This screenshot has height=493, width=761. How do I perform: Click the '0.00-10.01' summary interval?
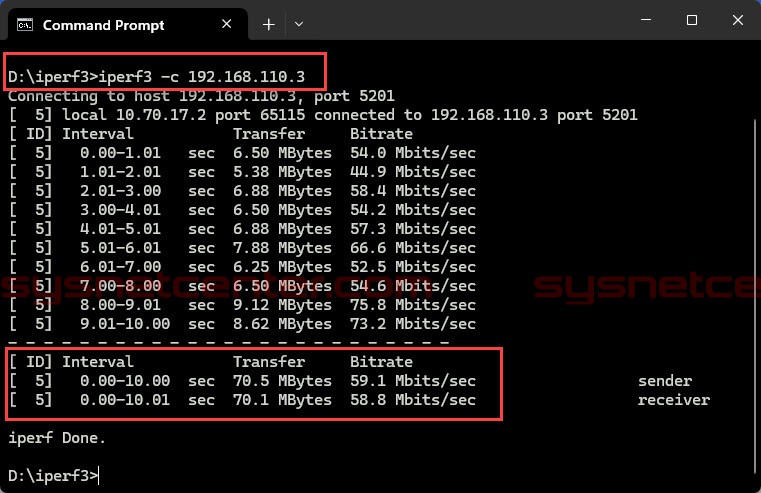click(125, 399)
